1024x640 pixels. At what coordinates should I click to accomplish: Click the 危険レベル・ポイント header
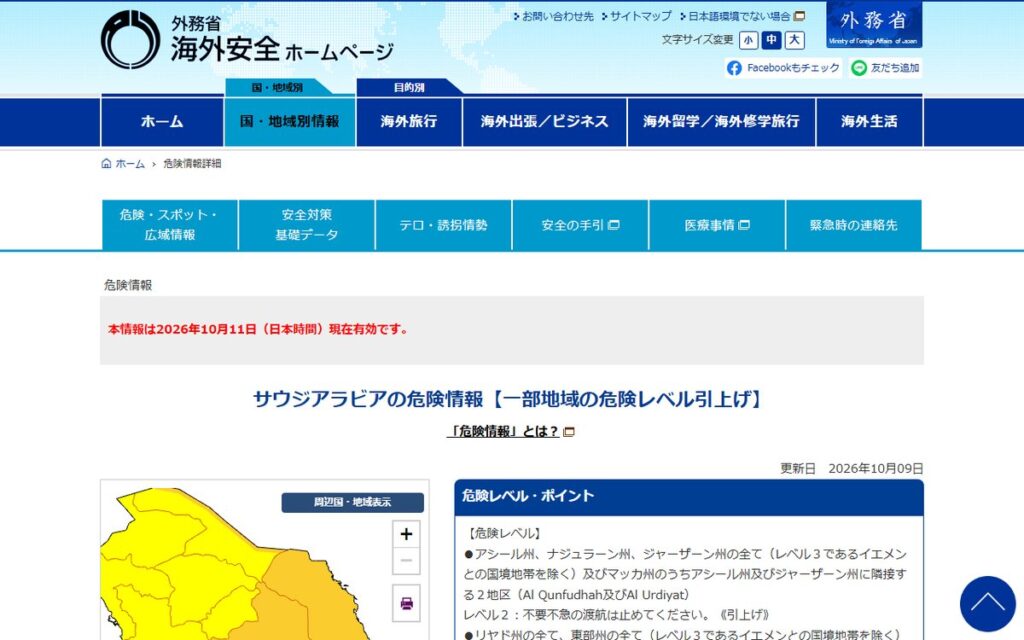689,496
